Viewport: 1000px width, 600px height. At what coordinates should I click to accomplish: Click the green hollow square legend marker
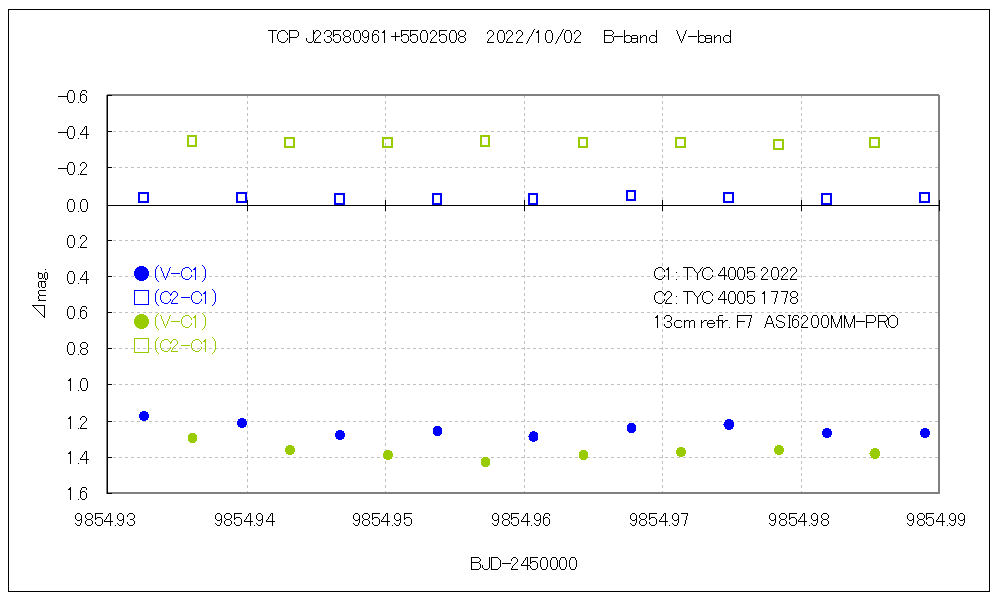141,345
